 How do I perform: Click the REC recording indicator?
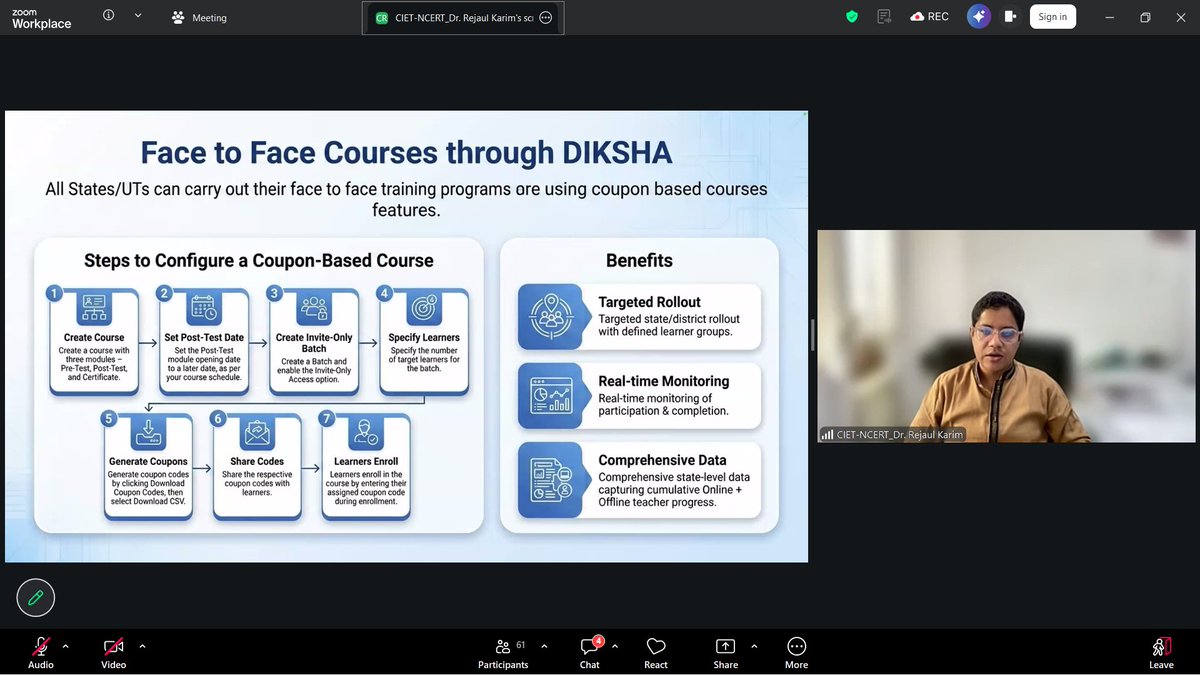pyautogui.click(x=929, y=16)
